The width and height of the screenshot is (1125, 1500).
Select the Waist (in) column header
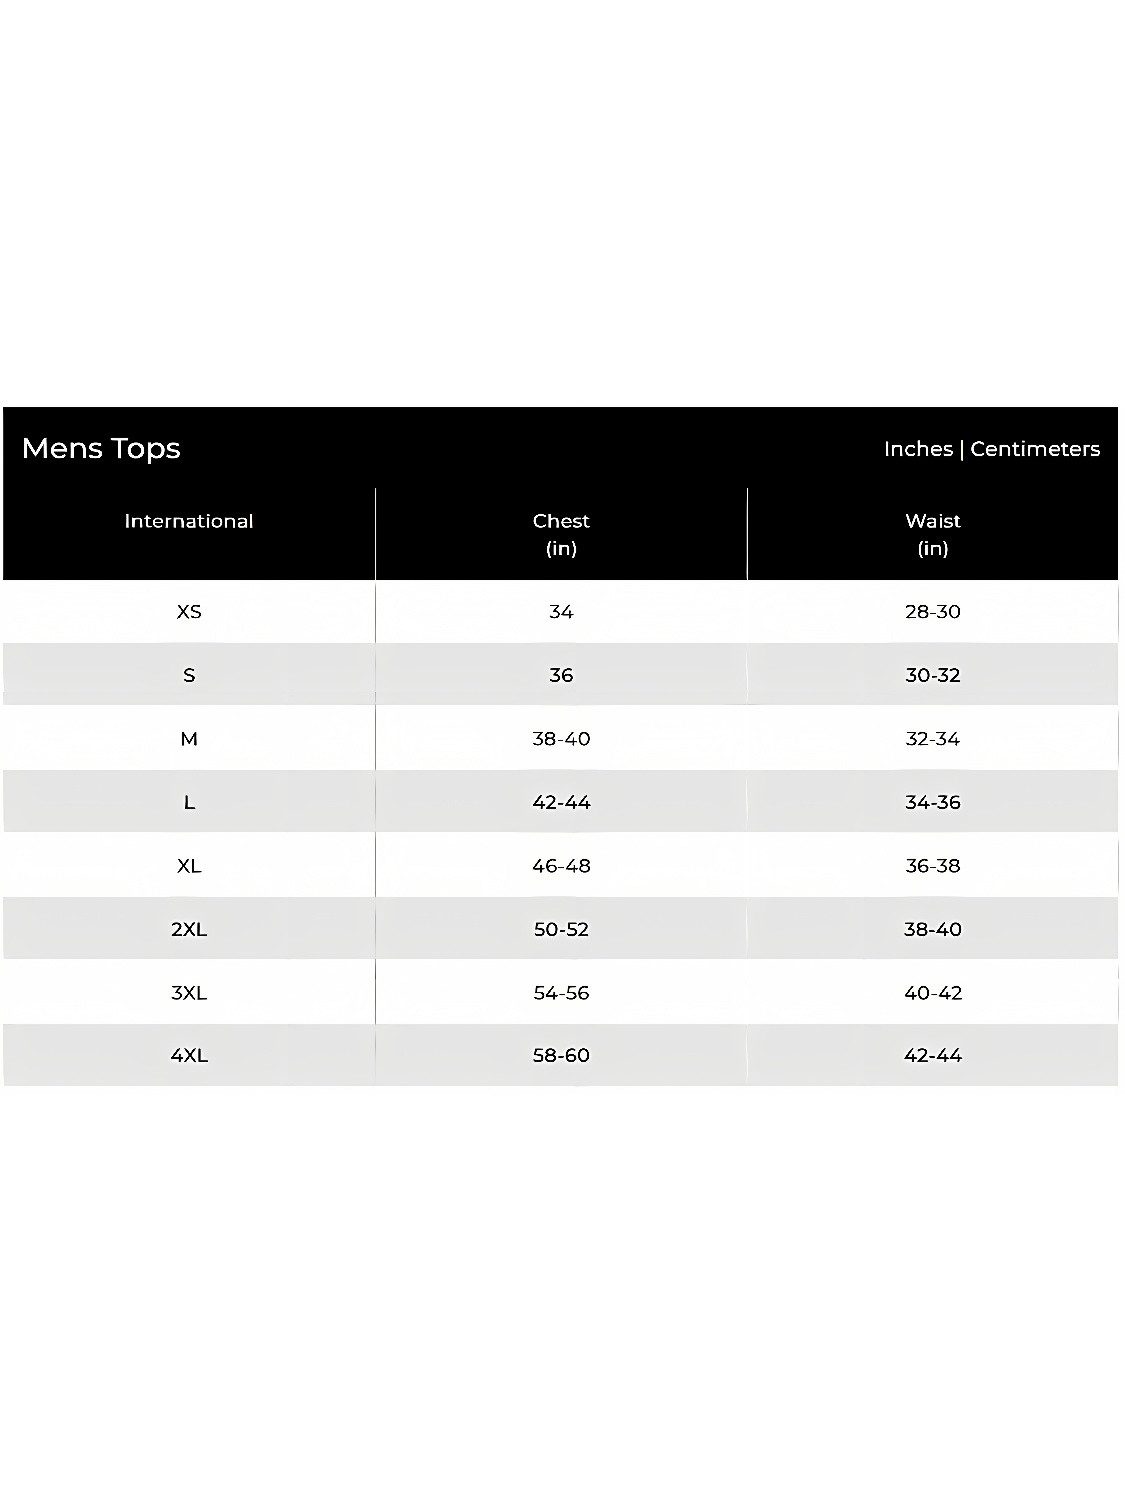click(x=933, y=534)
